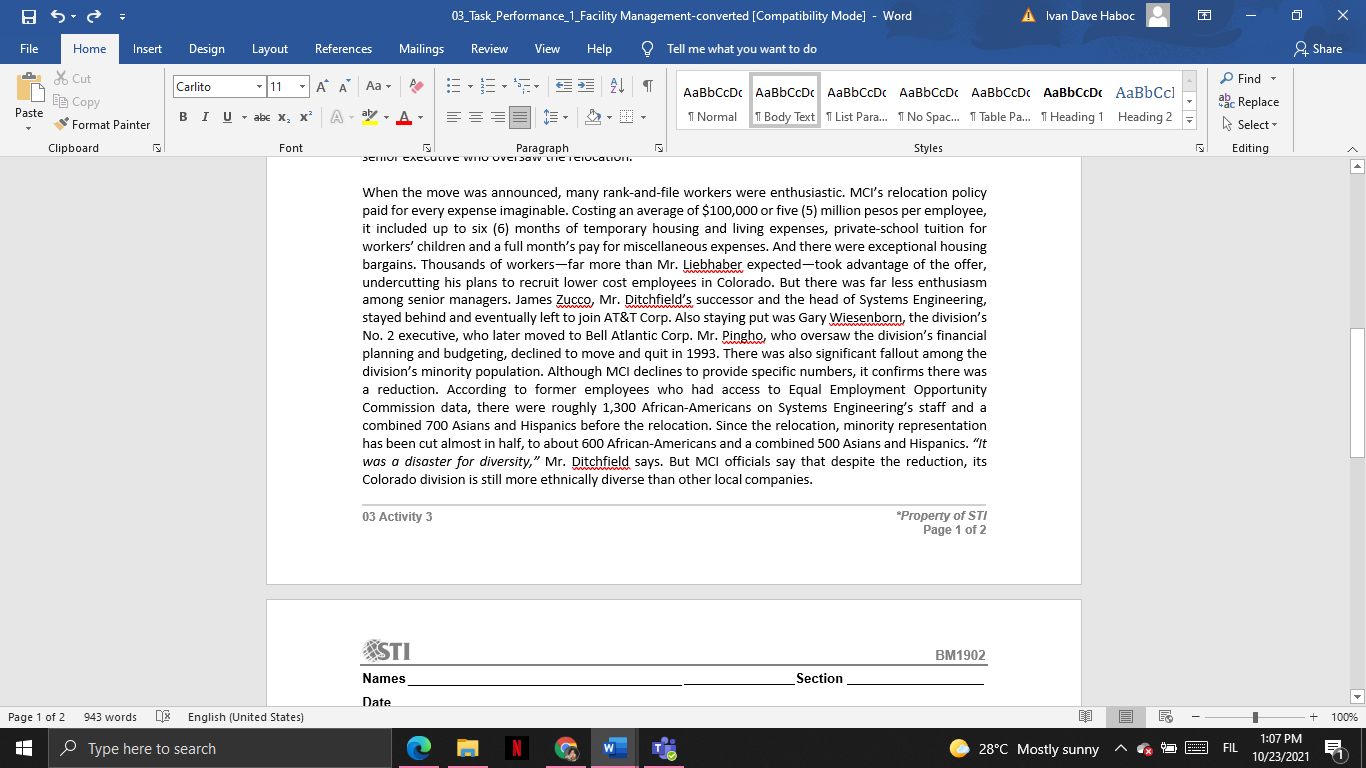This screenshot has height=768, width=1366.
Task: Show or hide paragraph marks
Action: click(x=647, y=87)
